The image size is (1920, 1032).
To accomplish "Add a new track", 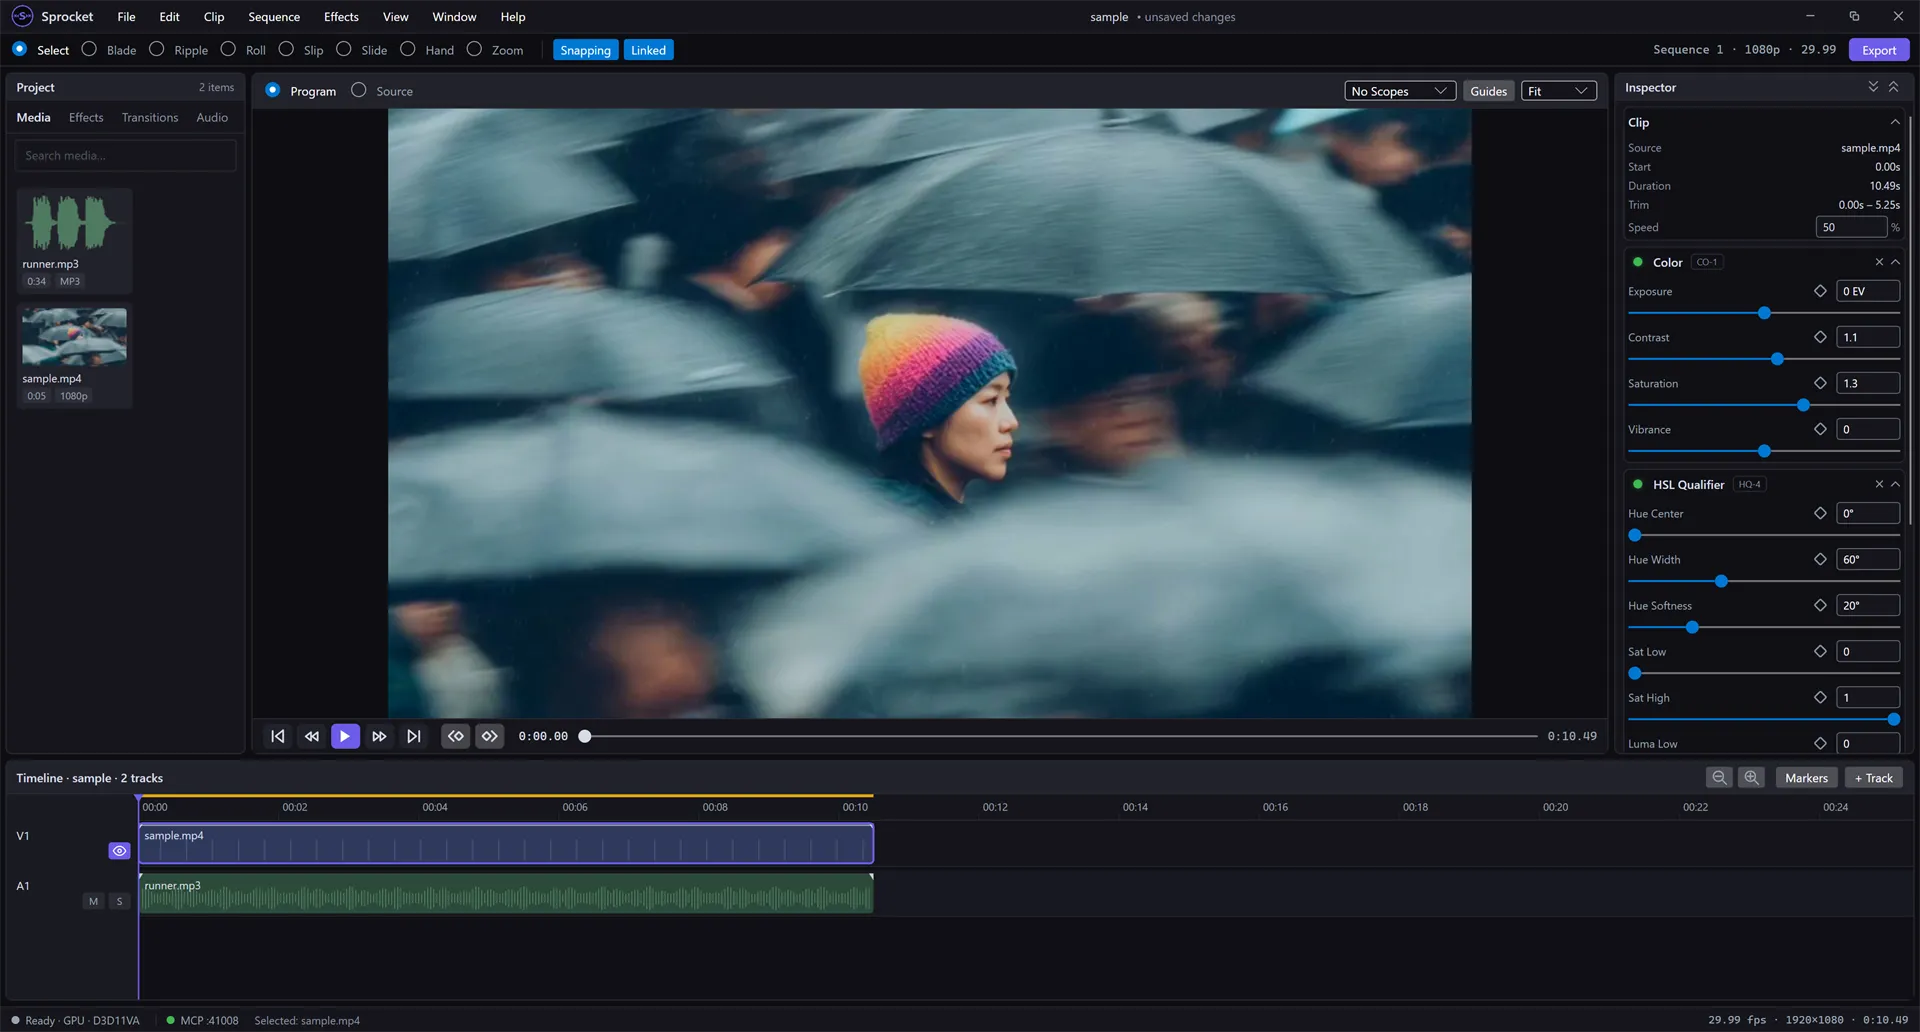I will point(1874,778).
